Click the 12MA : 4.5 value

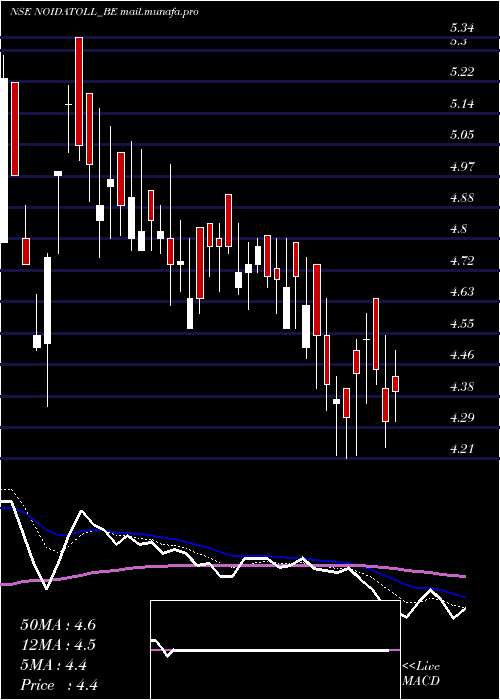coord(58,645)
